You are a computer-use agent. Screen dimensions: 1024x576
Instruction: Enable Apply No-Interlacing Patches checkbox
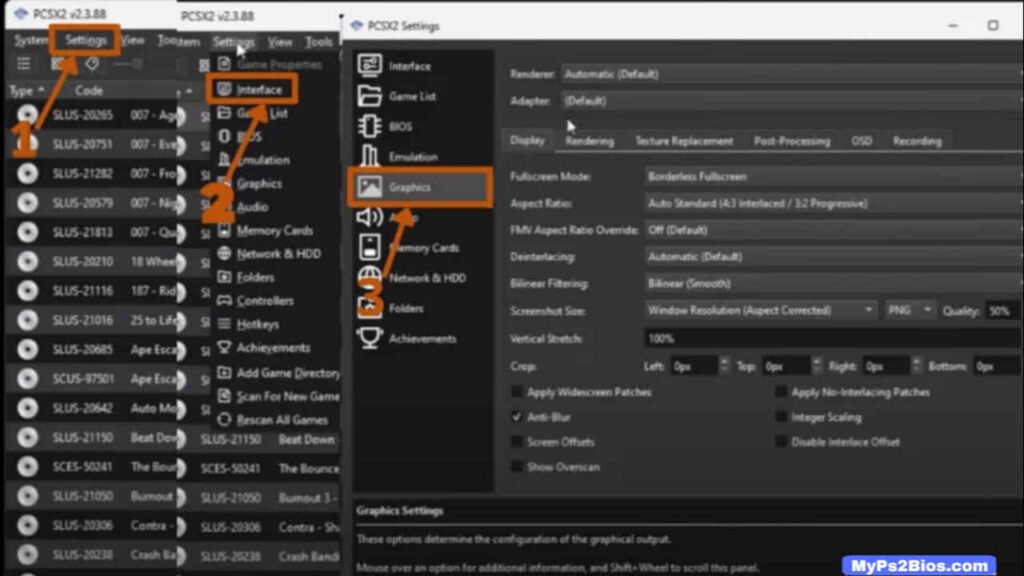[x=780, y=392]
